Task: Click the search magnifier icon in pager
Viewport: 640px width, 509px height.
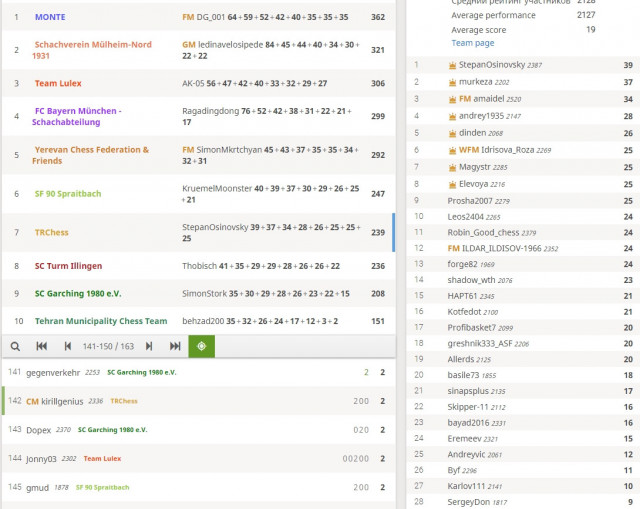Action: [15, 347]
